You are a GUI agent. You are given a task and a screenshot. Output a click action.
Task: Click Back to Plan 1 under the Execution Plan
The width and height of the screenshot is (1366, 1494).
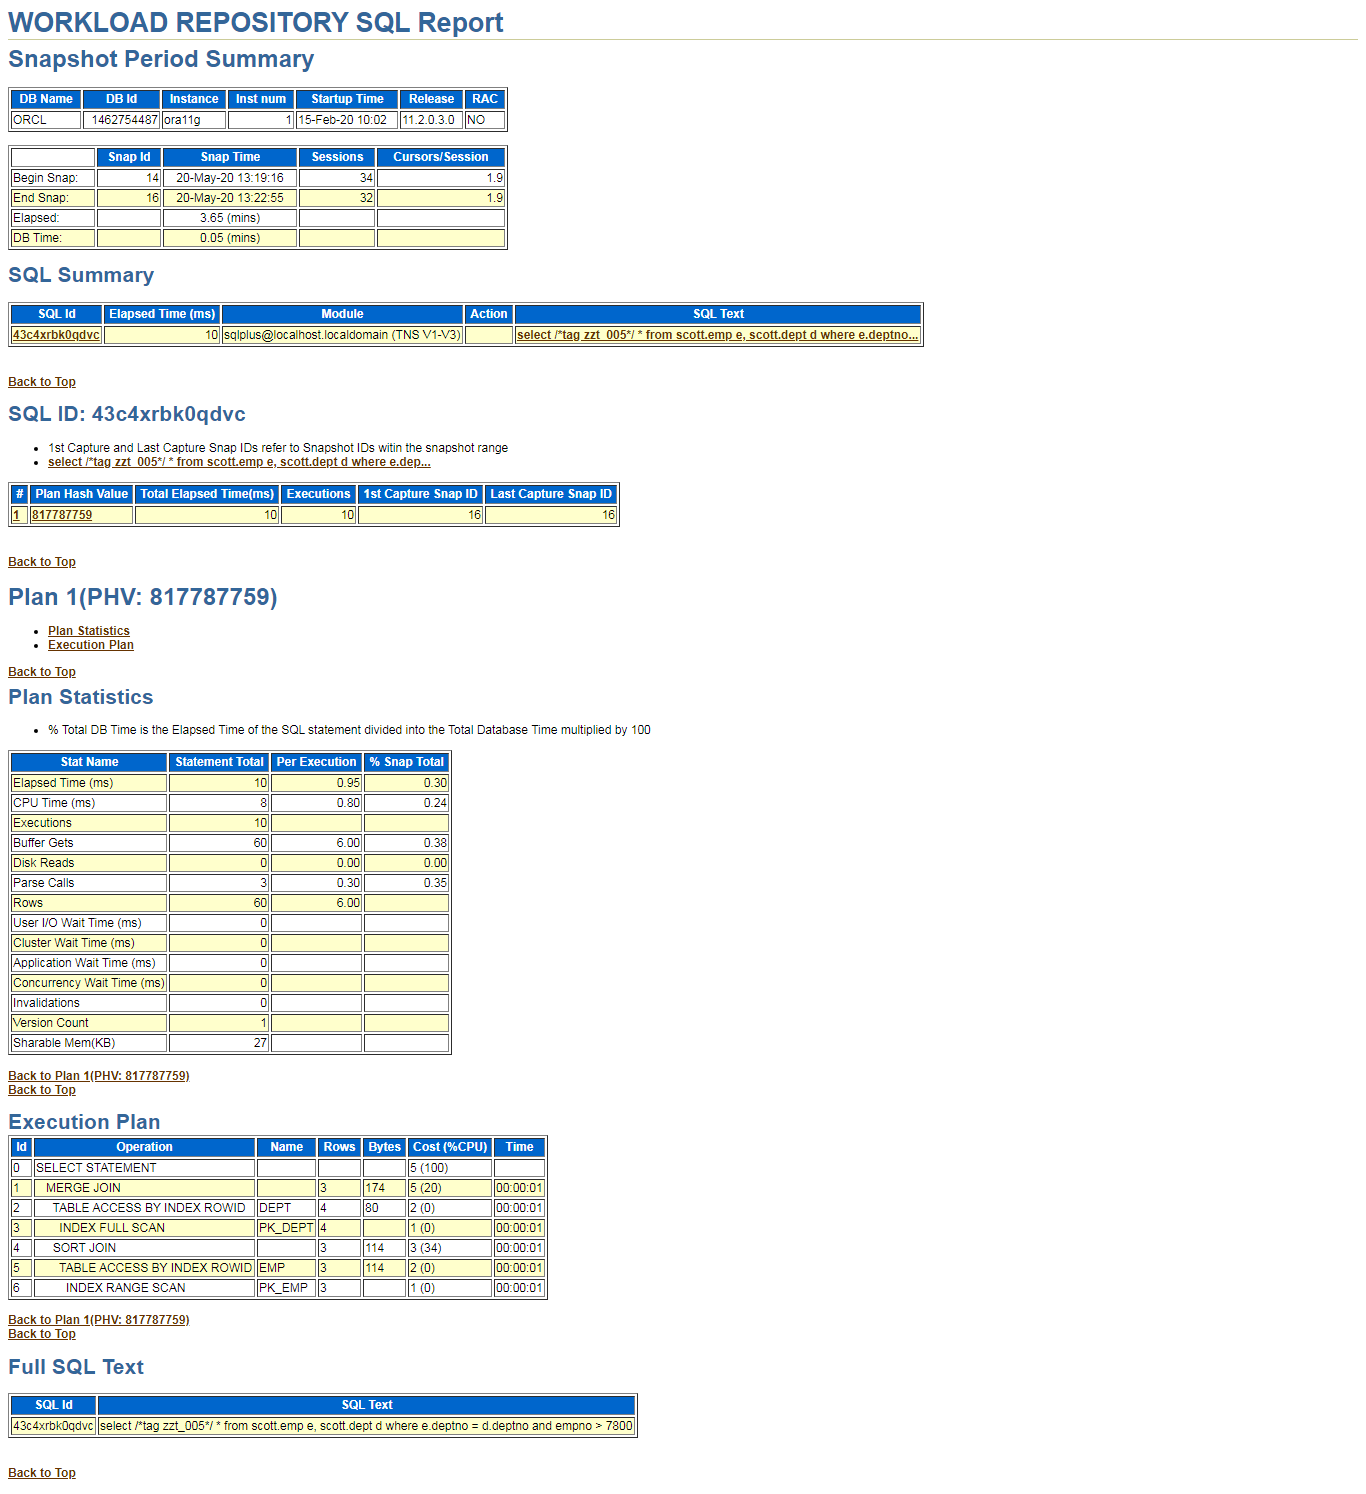click(48, 1319)
